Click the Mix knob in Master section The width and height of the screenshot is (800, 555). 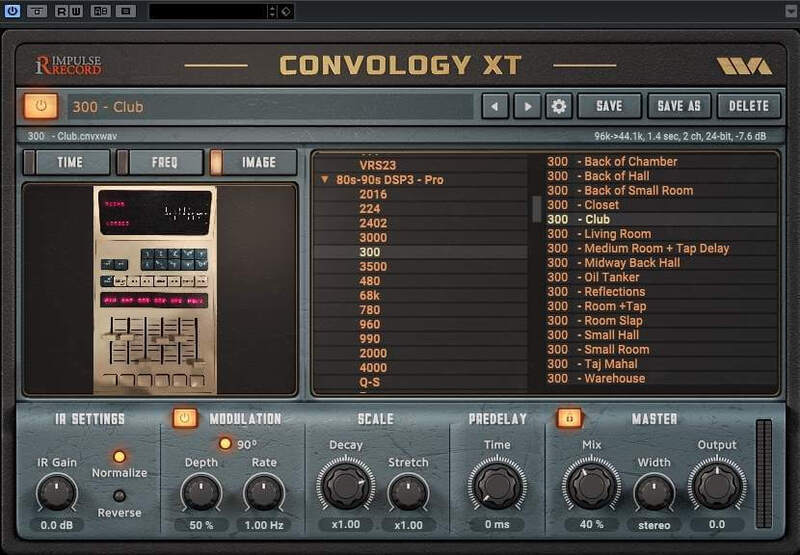click(591, 487)
